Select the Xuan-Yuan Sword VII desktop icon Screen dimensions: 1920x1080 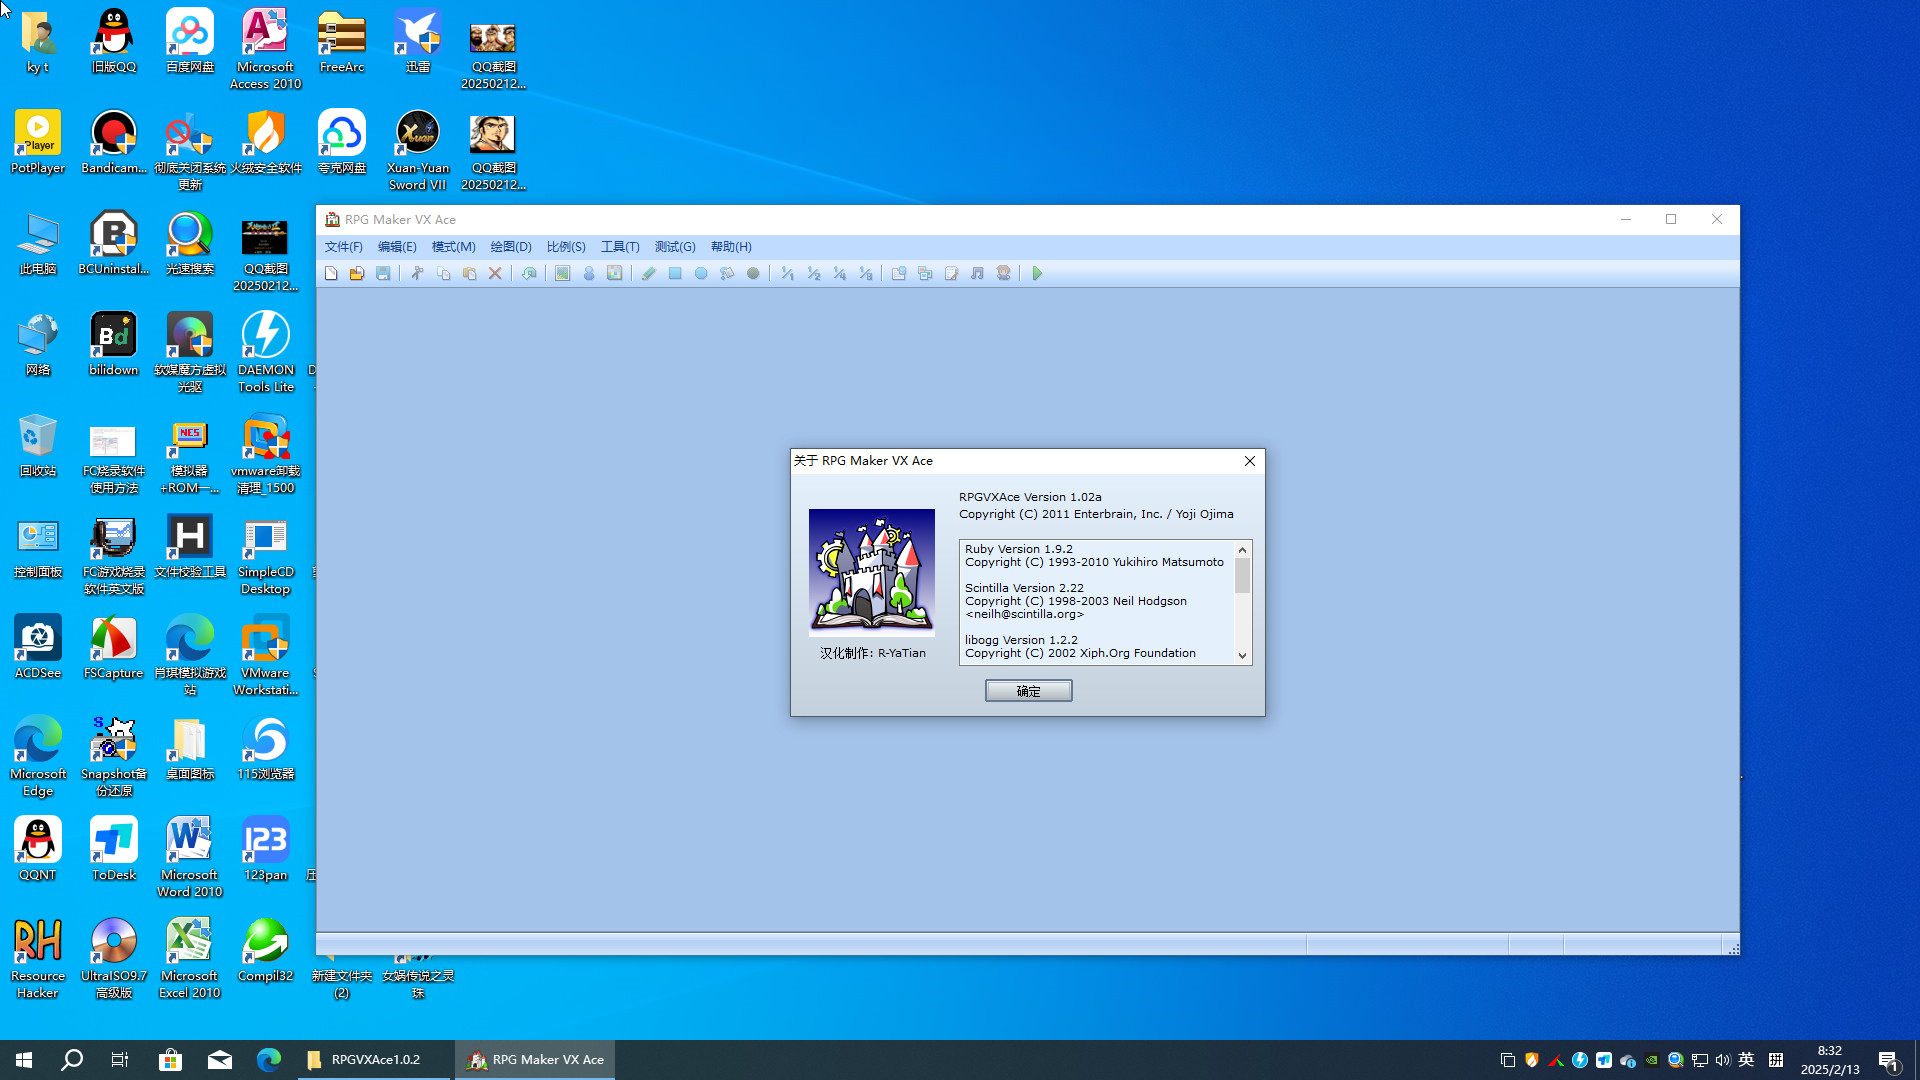tap(418, 150)
